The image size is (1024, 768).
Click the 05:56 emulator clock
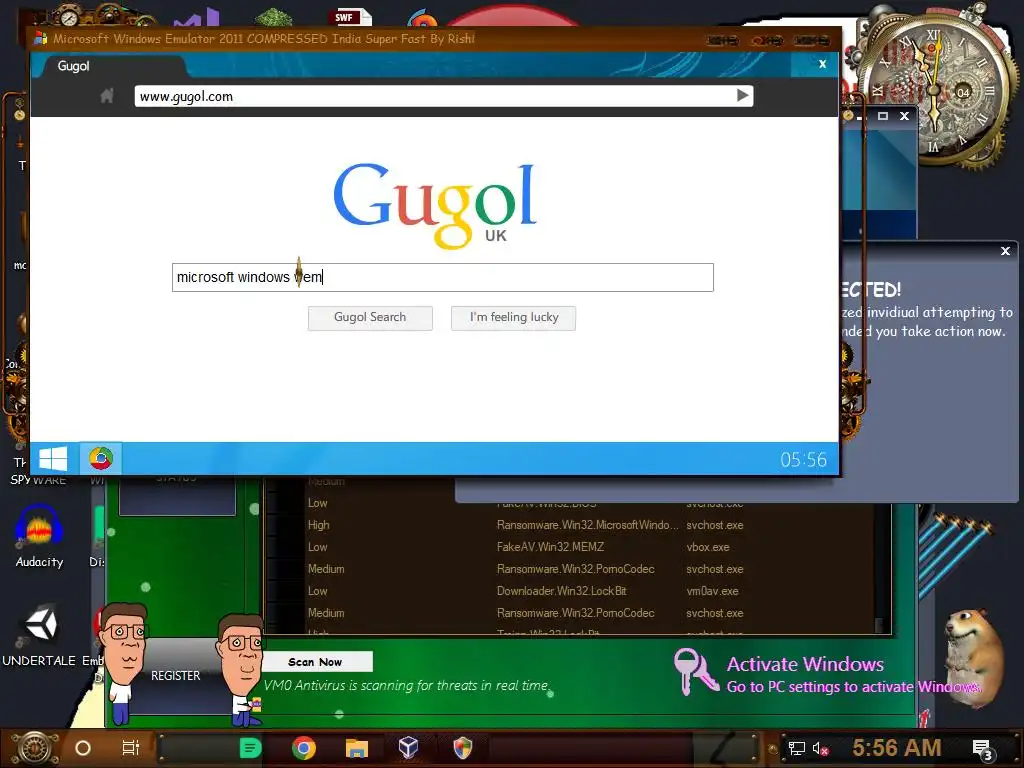tap(803, 460)
